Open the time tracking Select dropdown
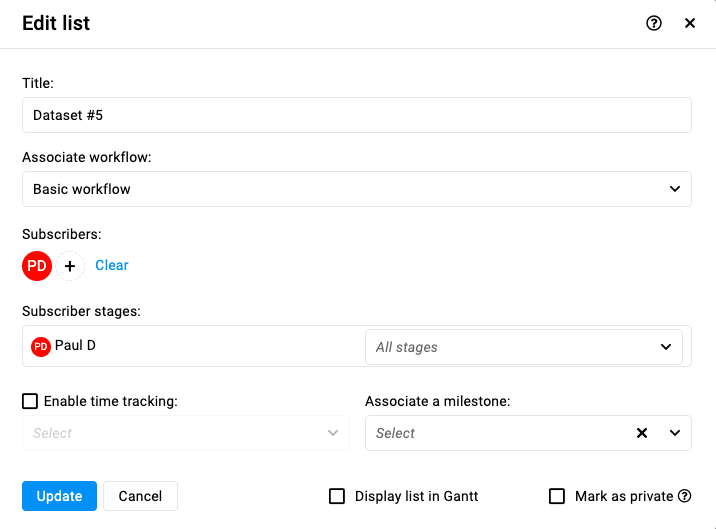The width and height of the screenshot is (716, 529). click(x=186, y=433)
